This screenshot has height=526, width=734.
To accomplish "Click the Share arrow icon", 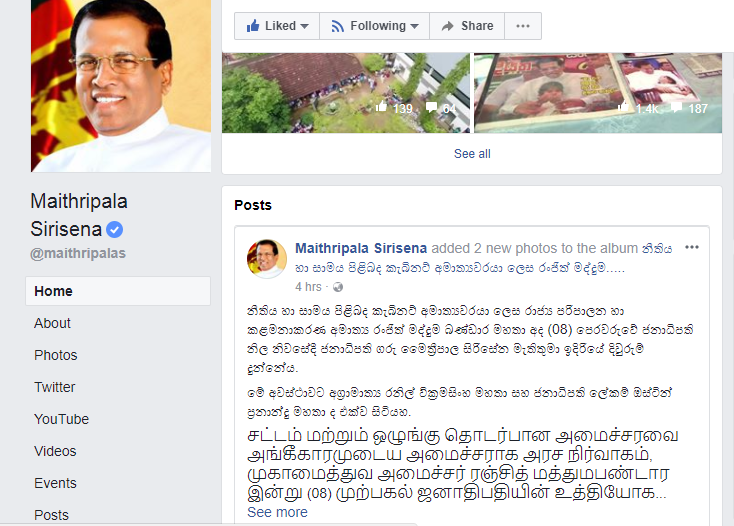I will tap(448, 26).
